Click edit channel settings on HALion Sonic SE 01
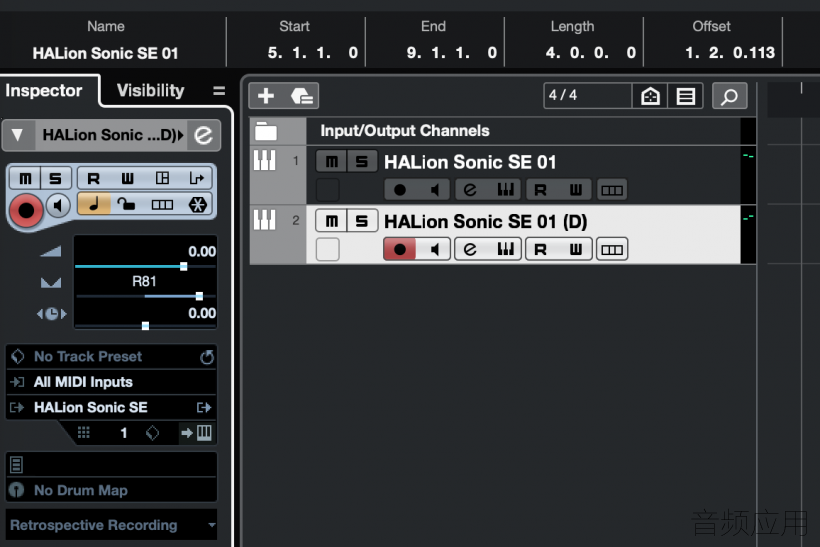Image resolution: width=820 pixels, height=547 pixels. [470, 189]
